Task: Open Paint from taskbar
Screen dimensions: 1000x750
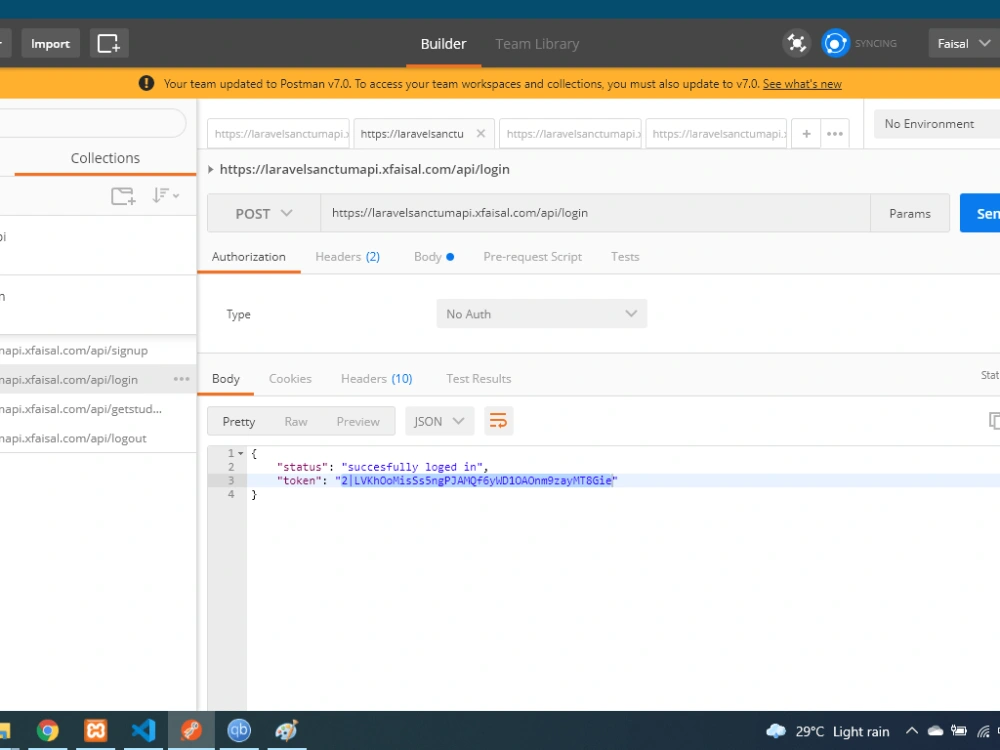Action: point(286,730)
